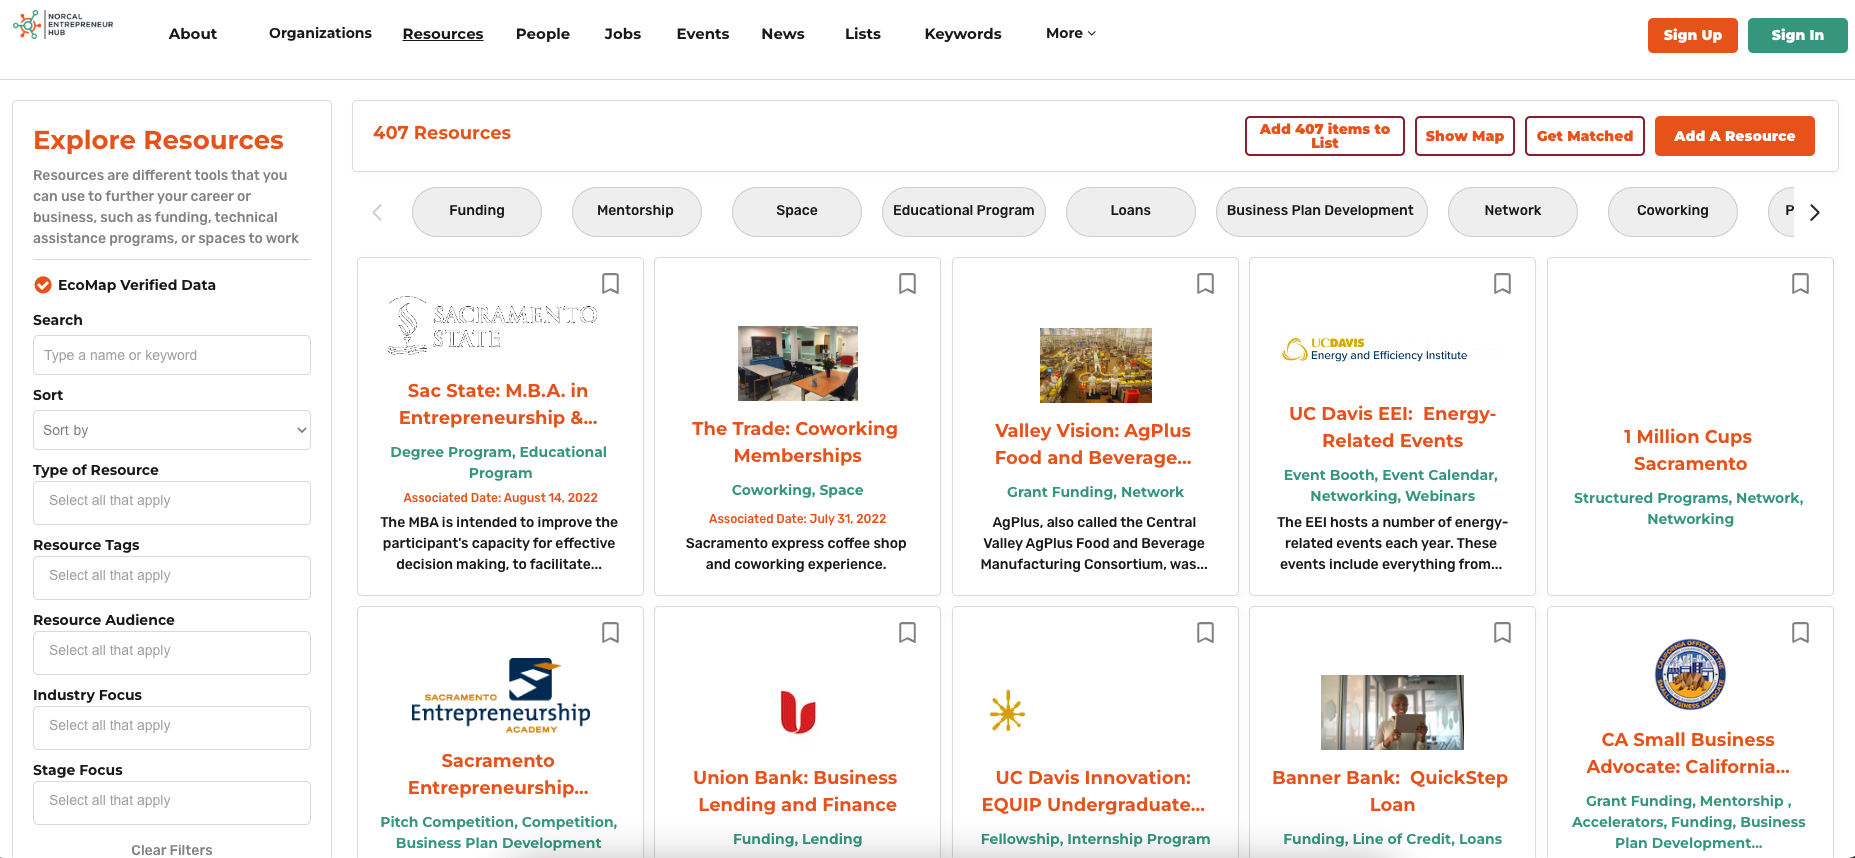1855x858 pixels.
Task: Bookmark the Sac State M.B.A. card
Action: pyautogui.click(x=610, y=284)
